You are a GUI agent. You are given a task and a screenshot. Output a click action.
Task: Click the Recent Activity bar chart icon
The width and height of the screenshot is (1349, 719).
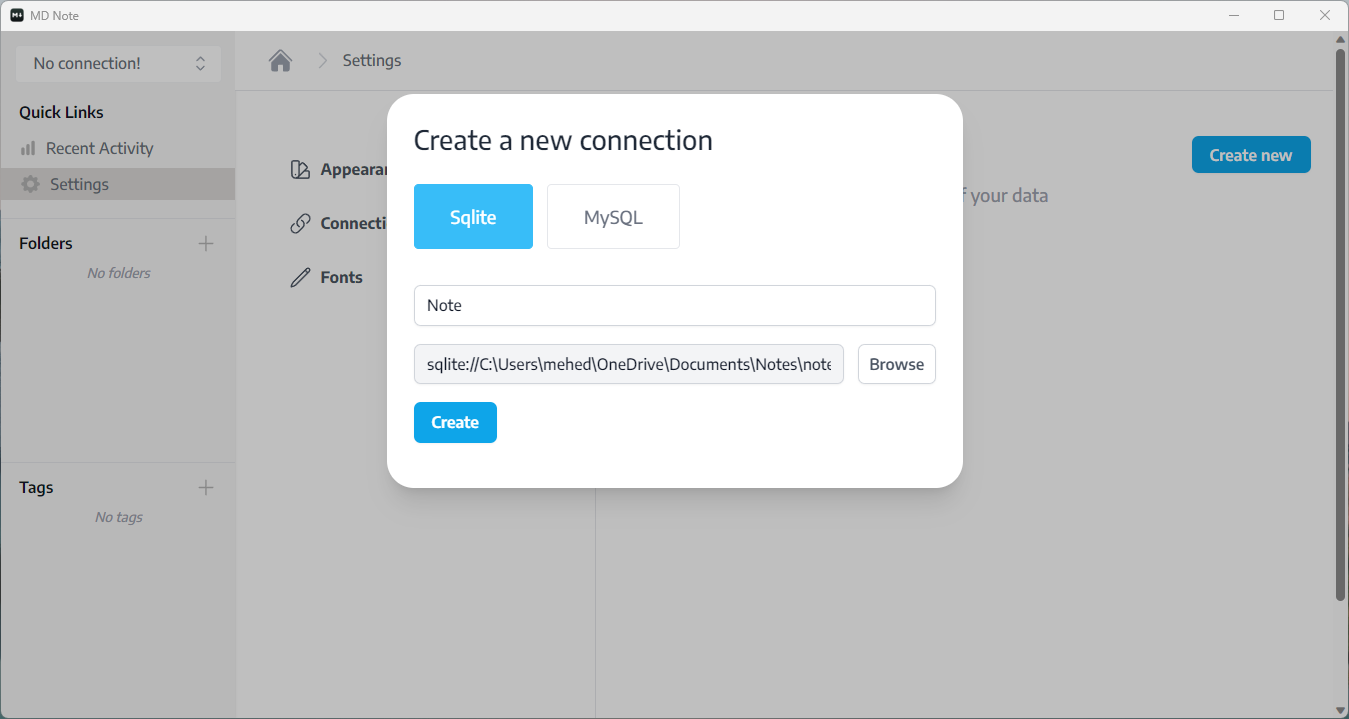click(28, 148)
